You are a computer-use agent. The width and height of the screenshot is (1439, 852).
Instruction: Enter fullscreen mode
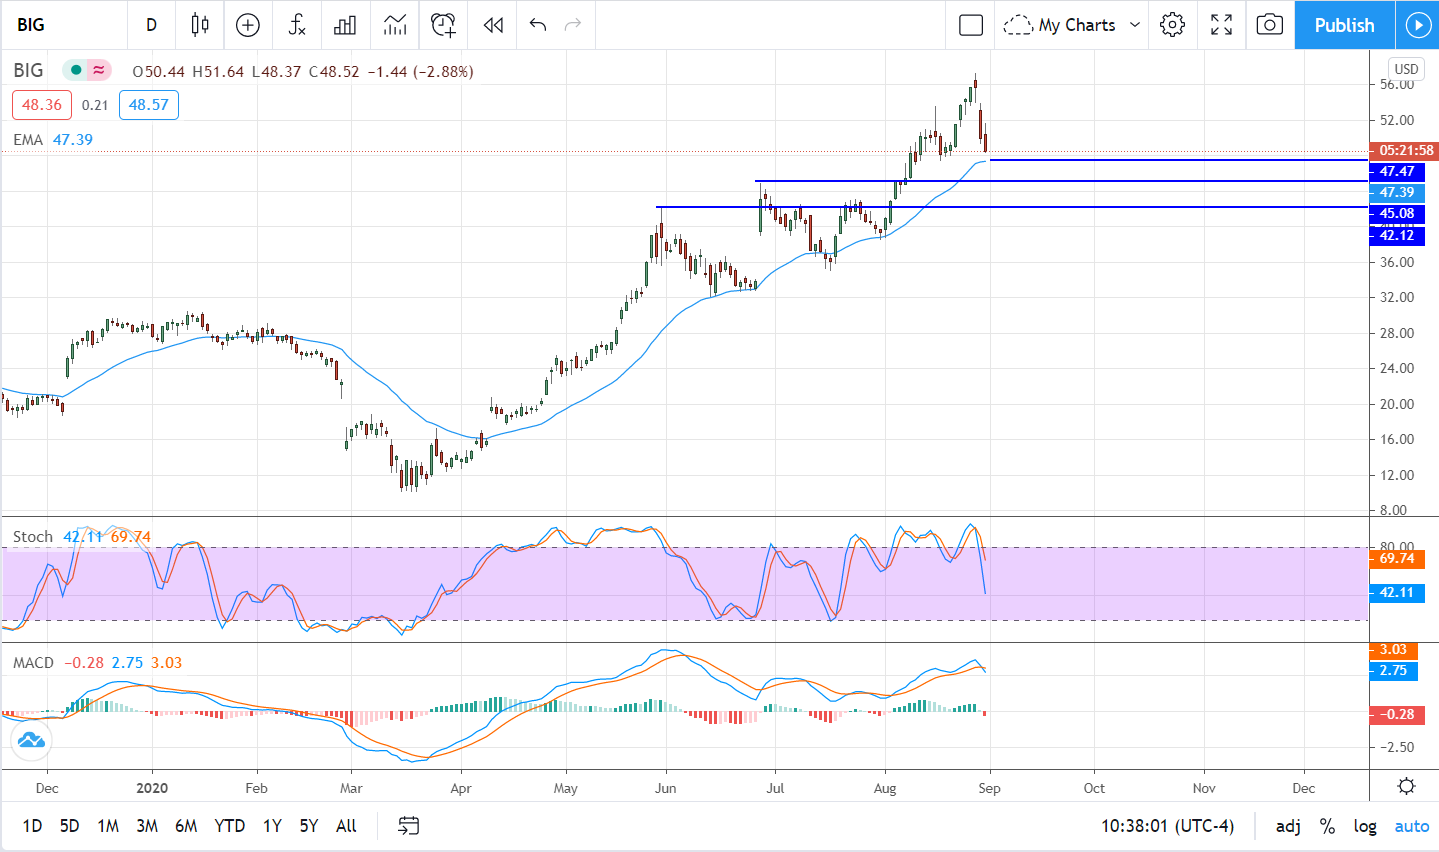[1221, 25]
